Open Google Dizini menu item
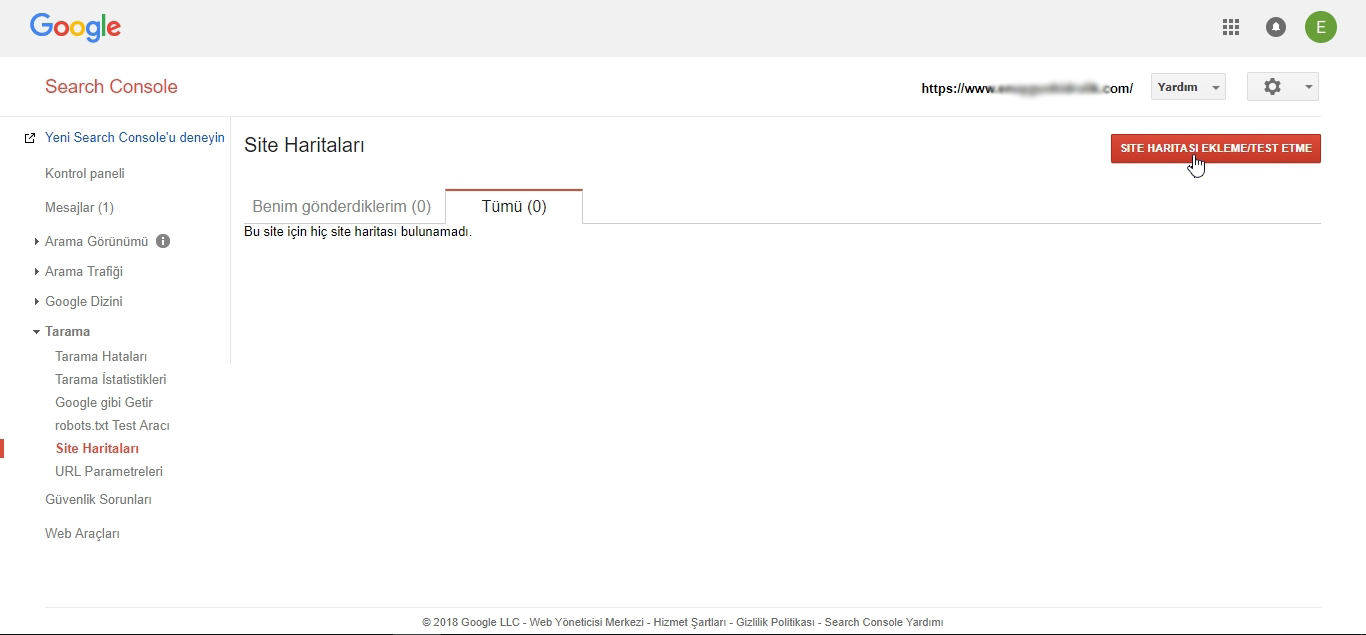Screen dimensions: 1366x635 [84, 301]
